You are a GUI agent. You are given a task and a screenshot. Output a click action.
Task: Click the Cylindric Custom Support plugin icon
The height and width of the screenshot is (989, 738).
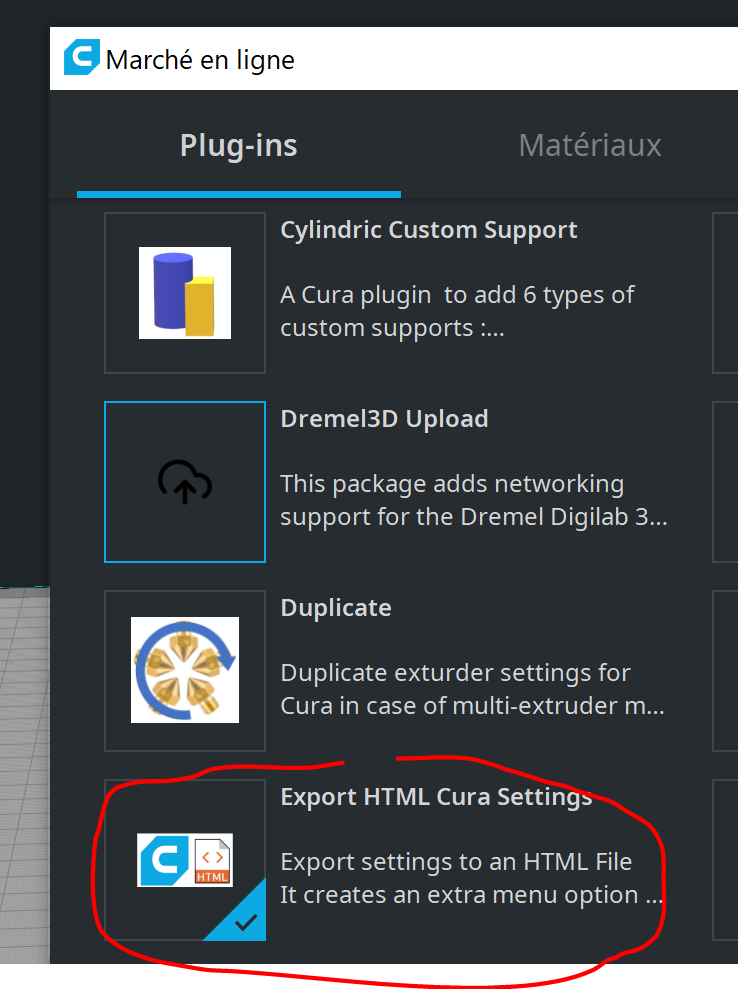tap(185, 292)
